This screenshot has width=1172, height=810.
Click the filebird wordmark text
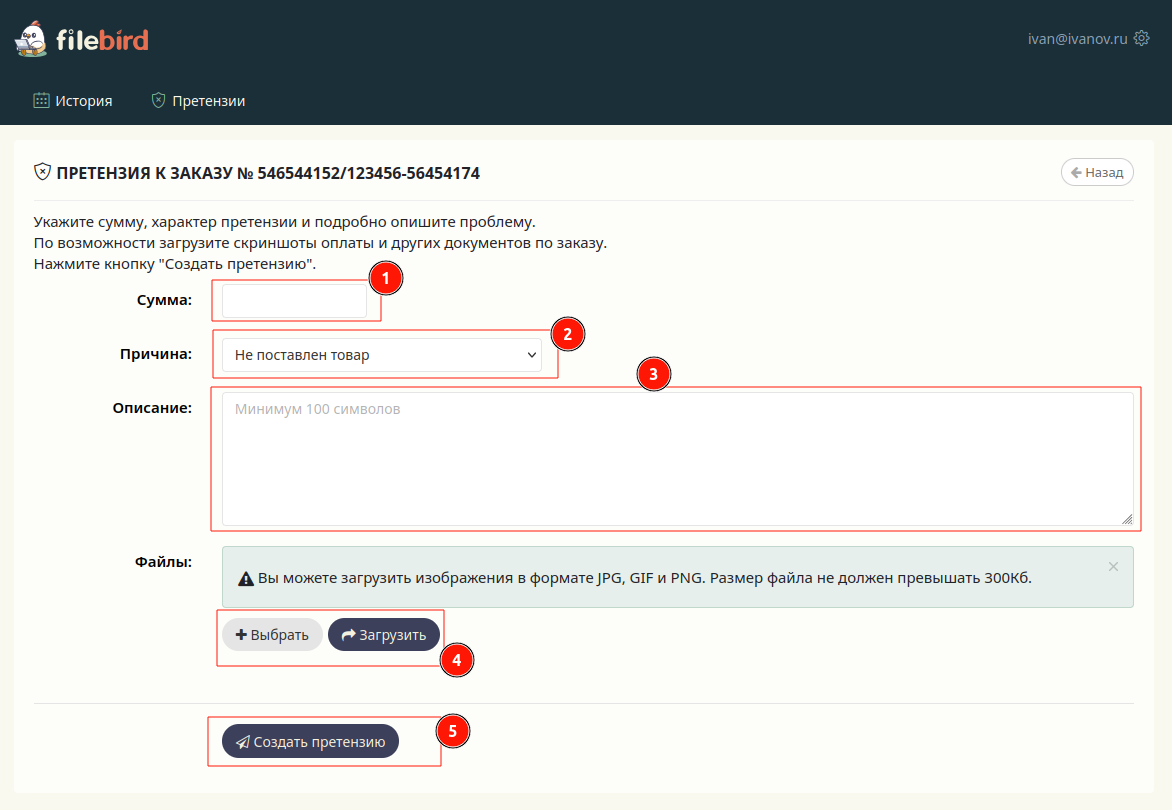tap(102, 40)
